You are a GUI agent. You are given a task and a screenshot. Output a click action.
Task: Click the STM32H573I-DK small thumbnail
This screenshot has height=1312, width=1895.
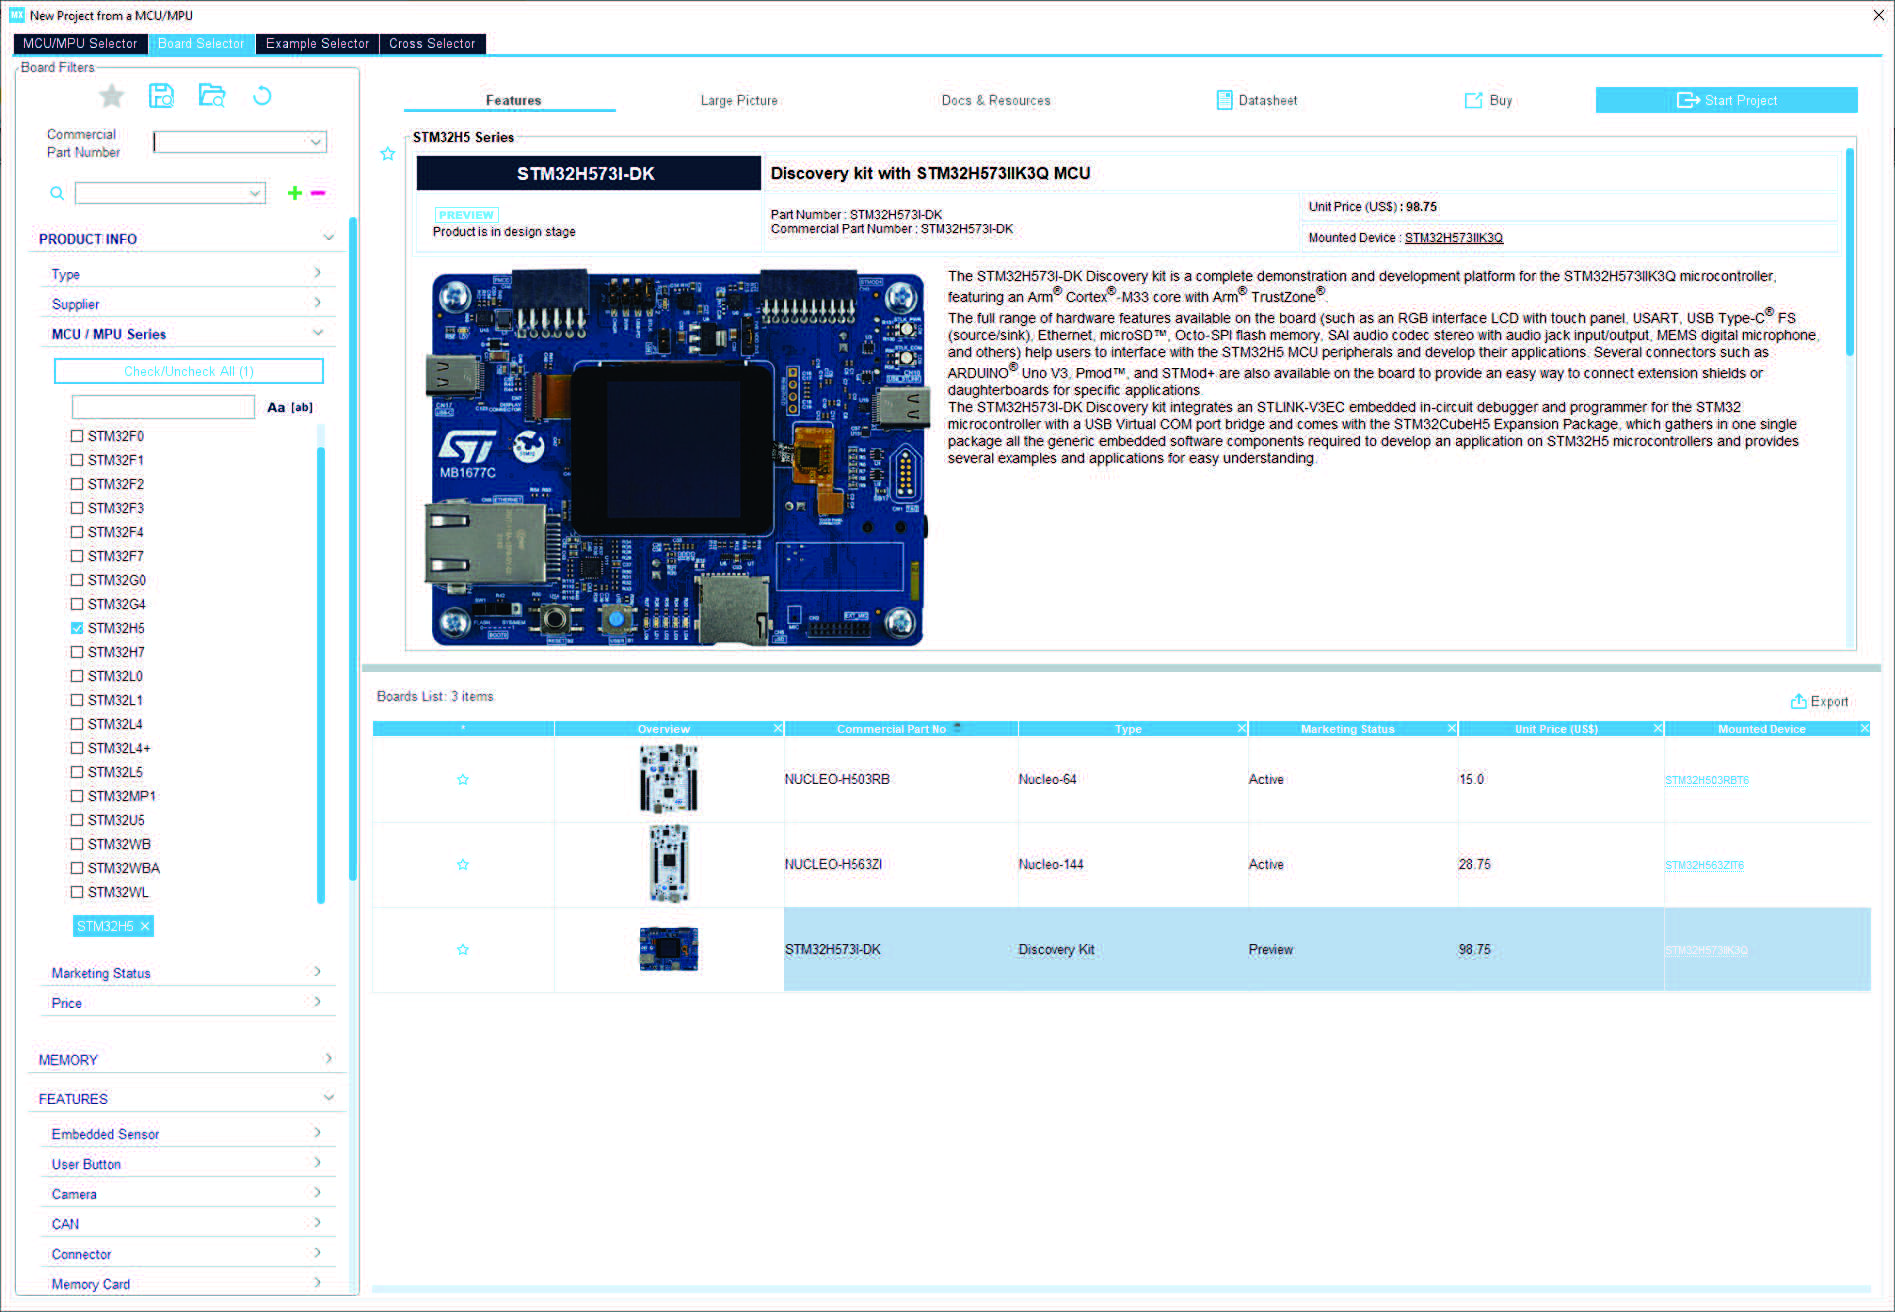pyautogui.click(x=668, y=949)
